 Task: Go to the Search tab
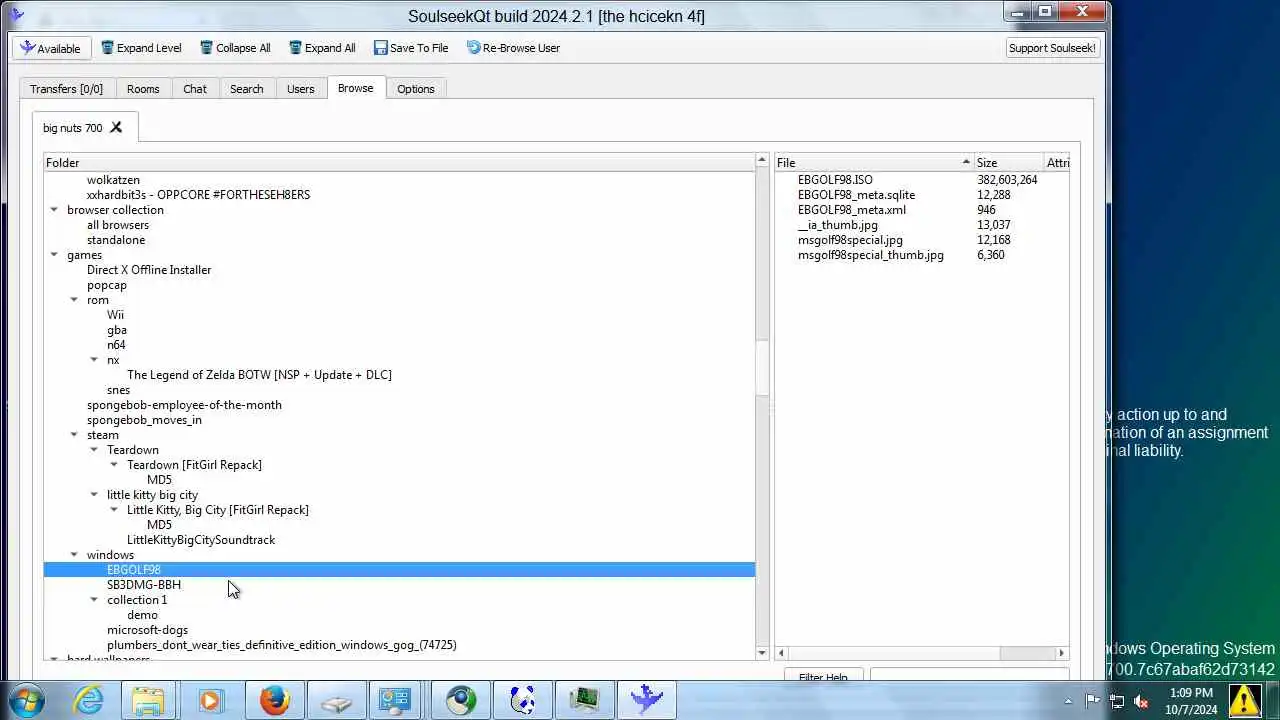coord(247,89)
